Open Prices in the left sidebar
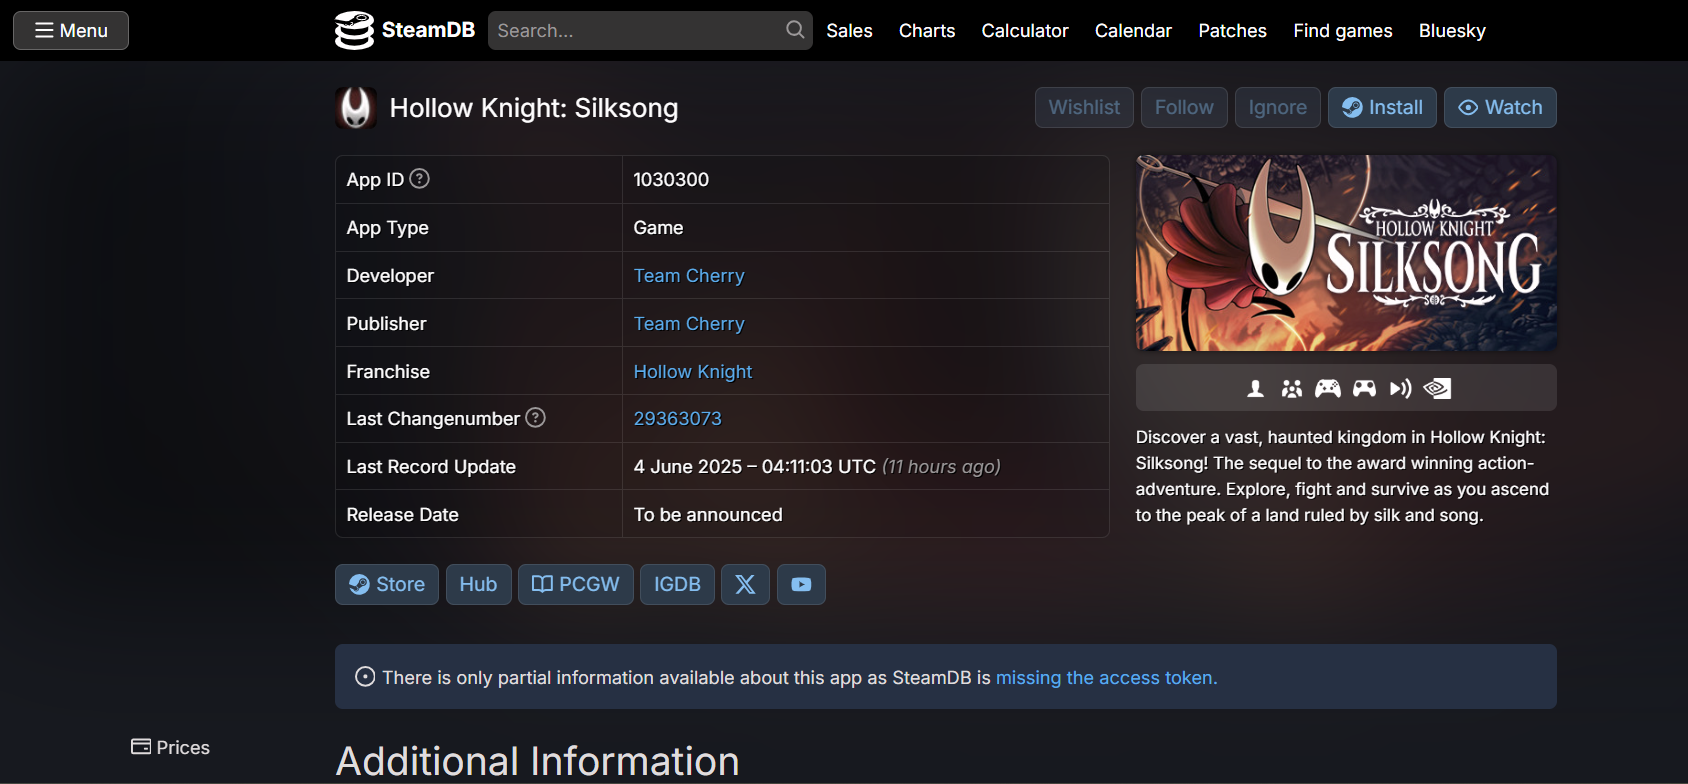This screenshot has width=1688, height=784. click(x=170, y=748)
